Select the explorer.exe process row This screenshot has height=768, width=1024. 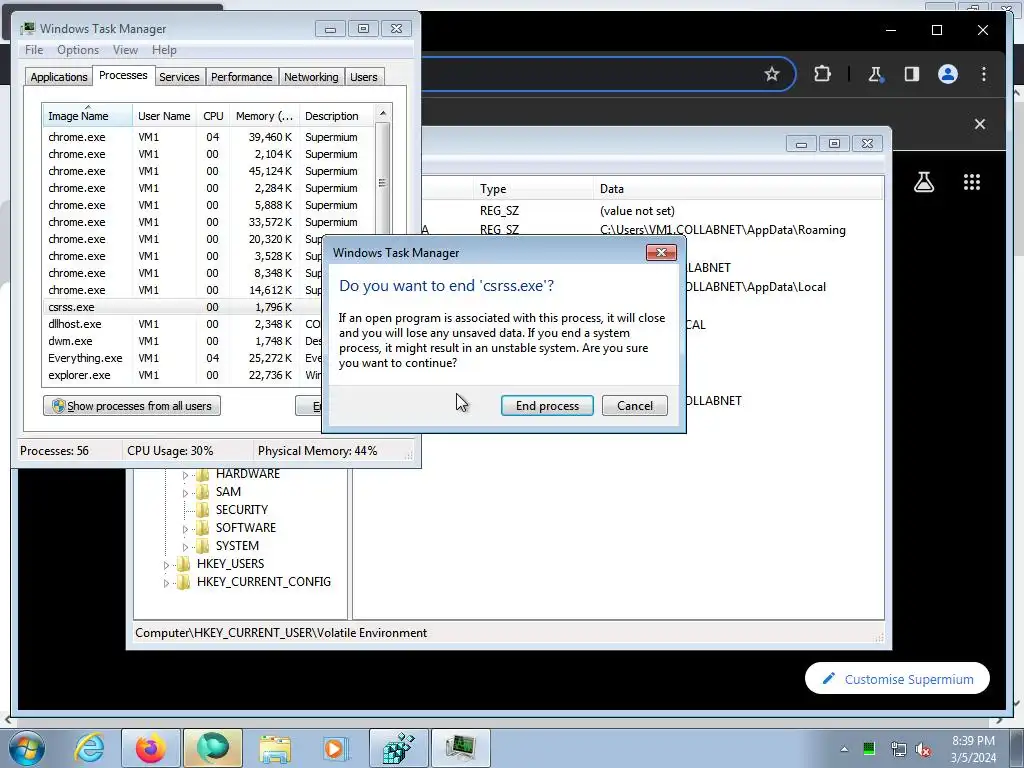pos(183,375)
